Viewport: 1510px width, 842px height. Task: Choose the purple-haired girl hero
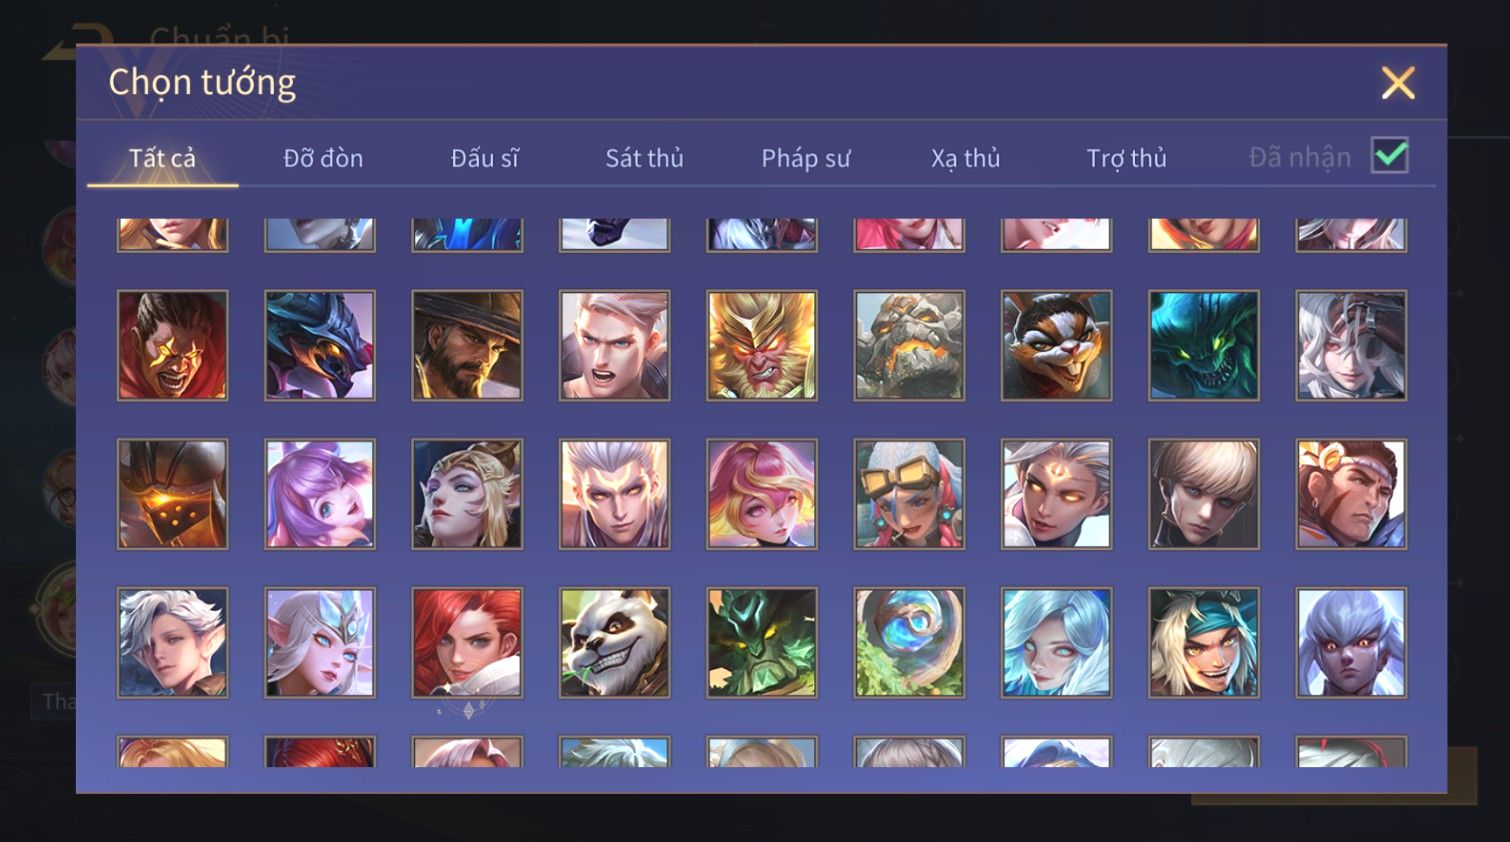(320, 494)
